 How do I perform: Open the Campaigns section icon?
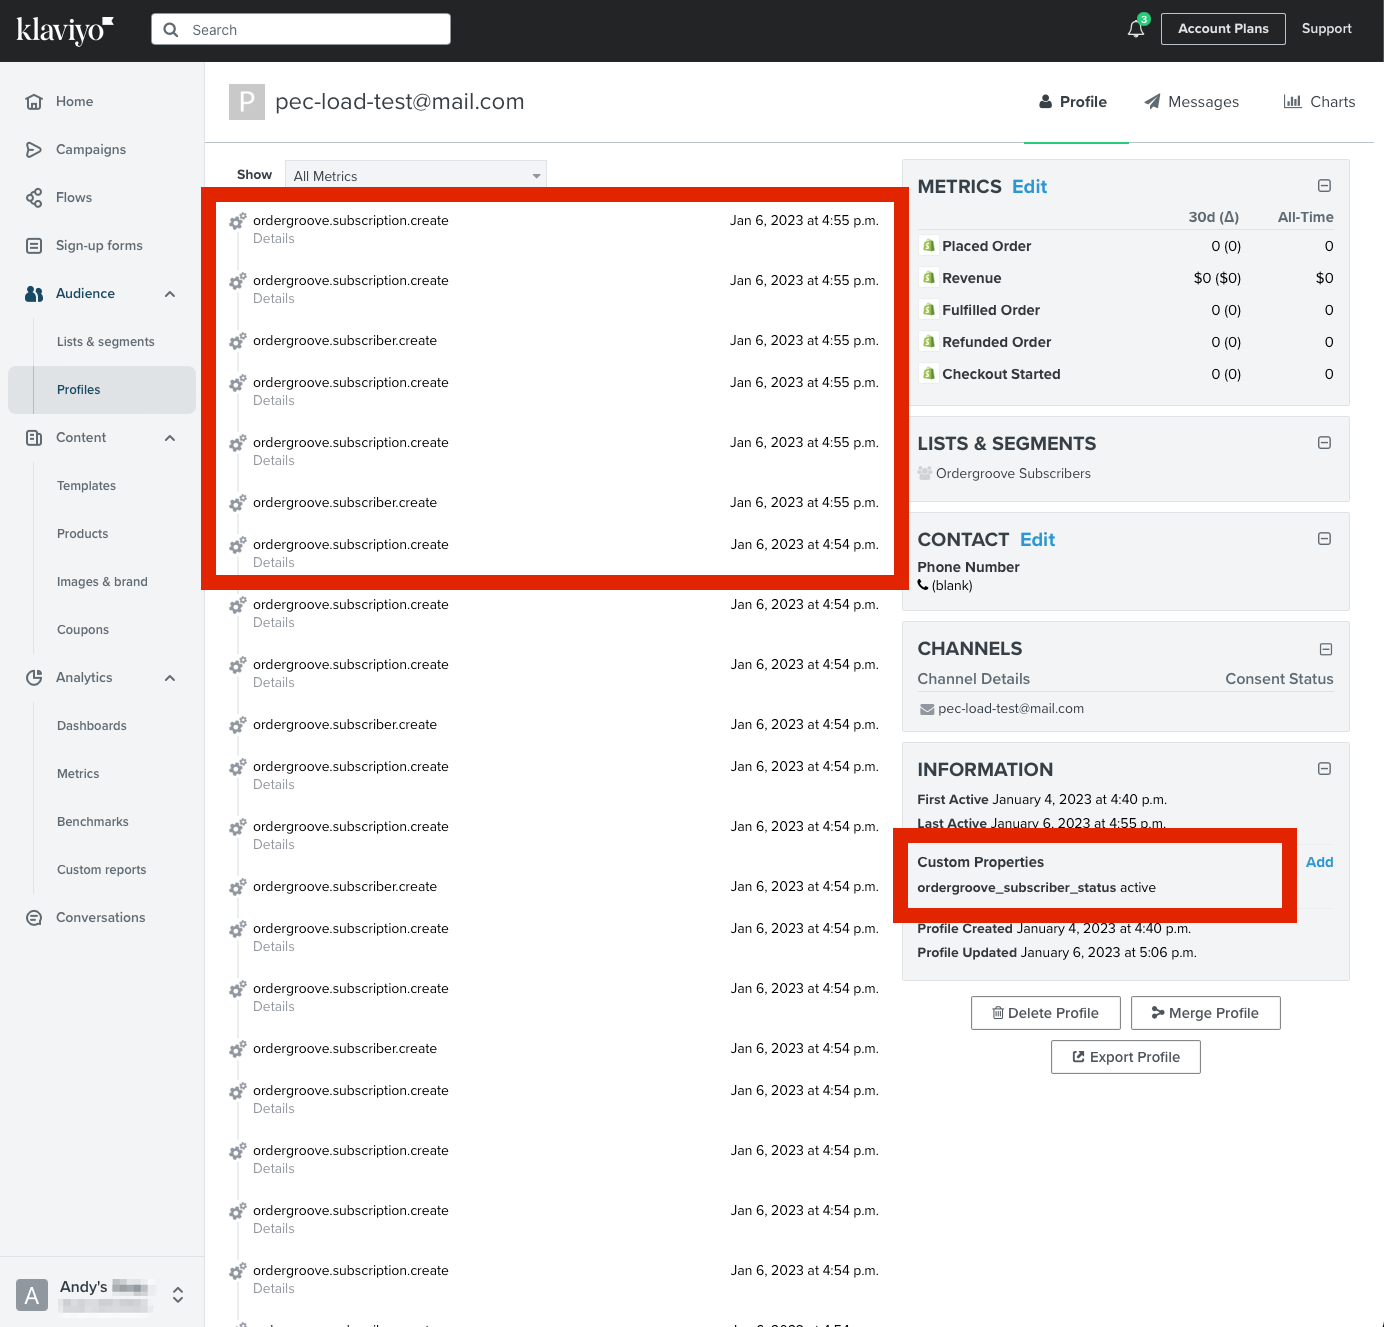pos(34,150)
